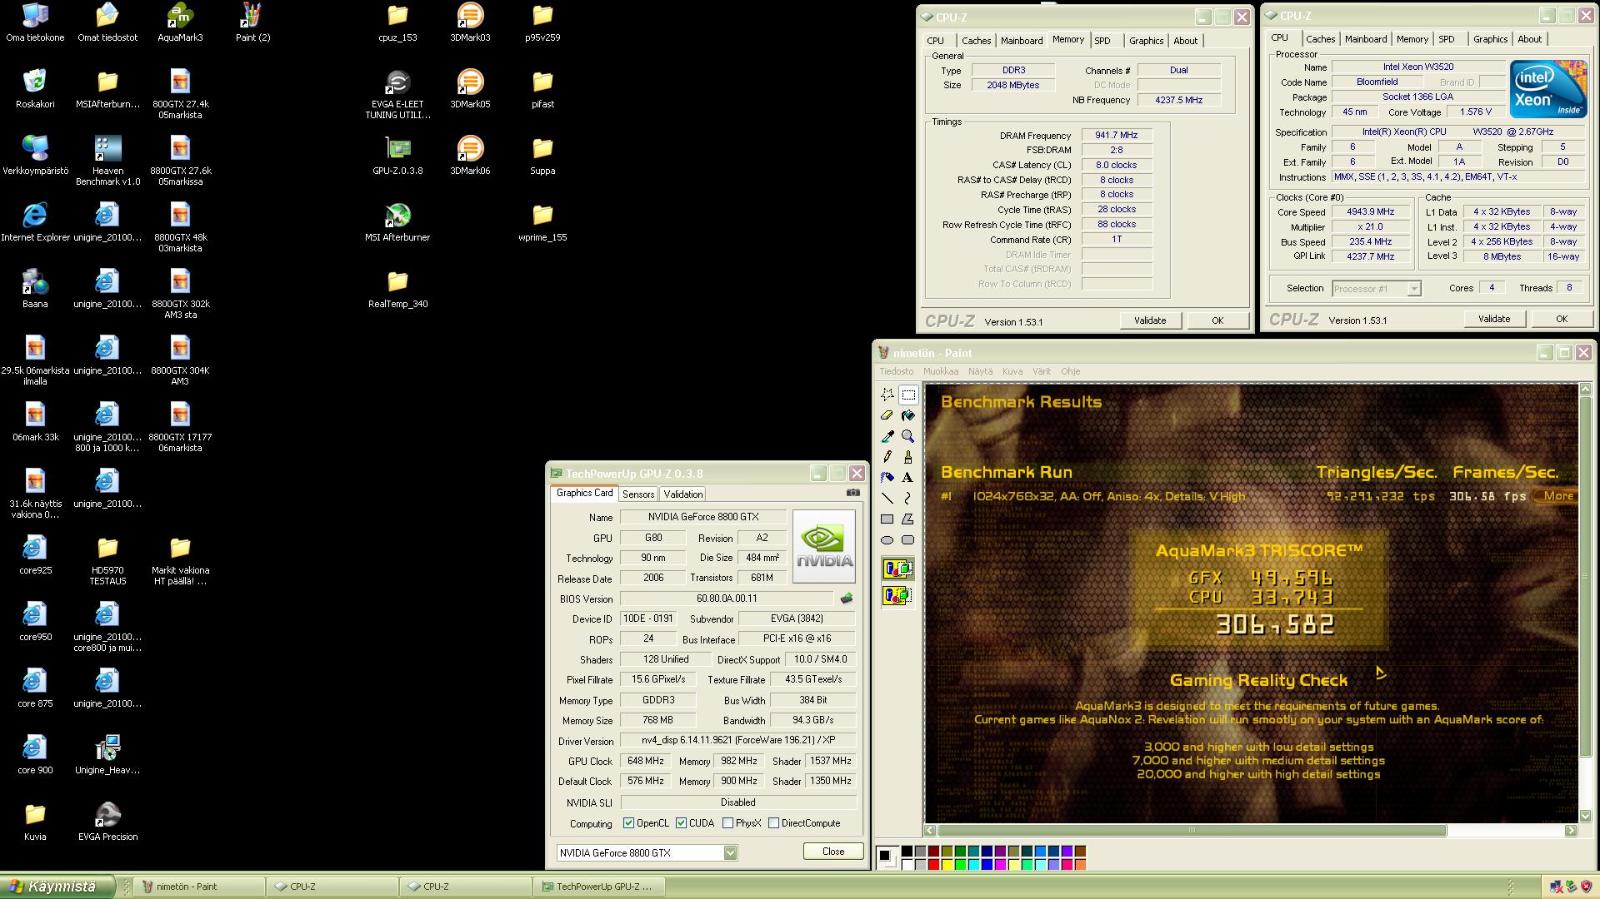Image resolution: width=1600 pixels, height=899 pixels.
Task: Click the BIOS save icon in GPU-Z
Action: click(x=846, y=598)
